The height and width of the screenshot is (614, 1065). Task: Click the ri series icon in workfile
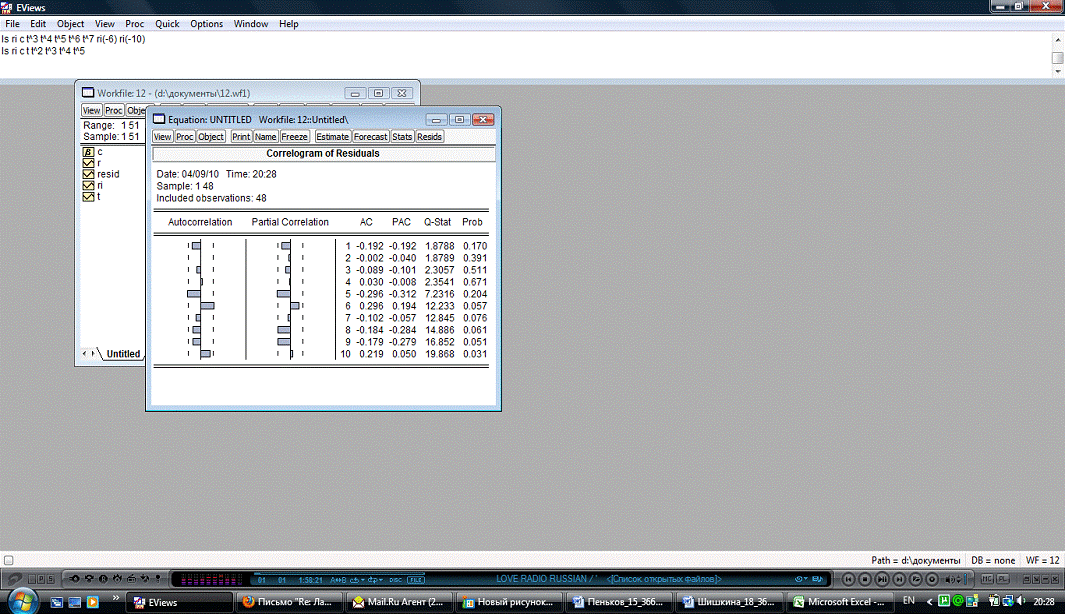pos(88,185)
